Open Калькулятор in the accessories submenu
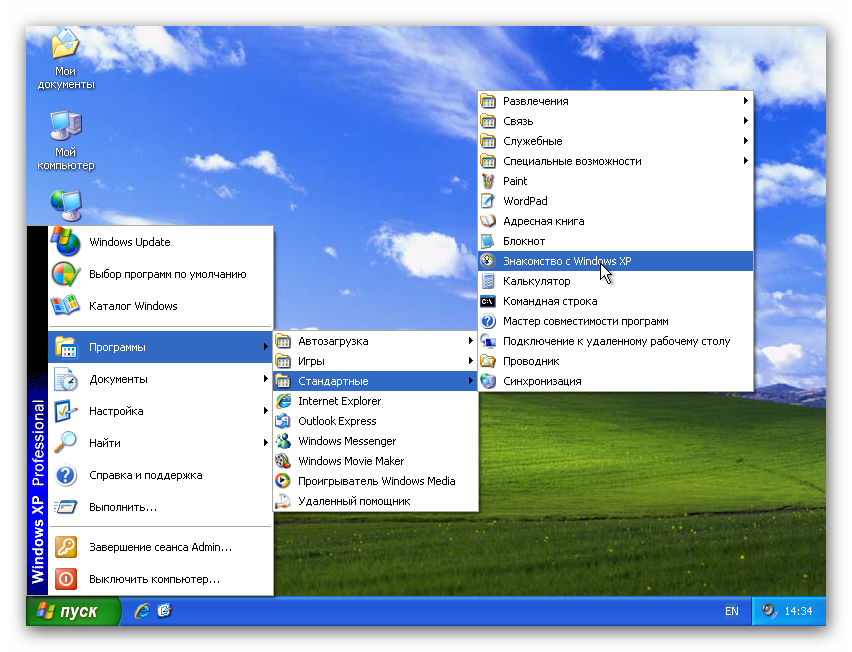The width and height of the screenshot is (852, 652). point(536,281)
